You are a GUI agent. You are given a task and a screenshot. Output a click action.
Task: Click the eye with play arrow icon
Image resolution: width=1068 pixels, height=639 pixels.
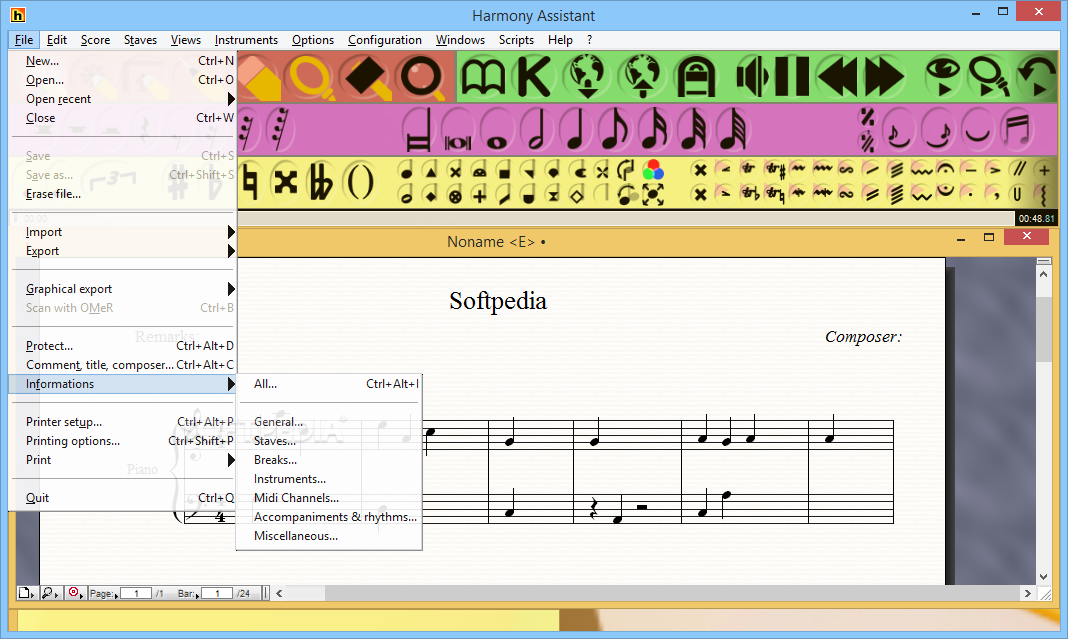click(x=943, y=77)
